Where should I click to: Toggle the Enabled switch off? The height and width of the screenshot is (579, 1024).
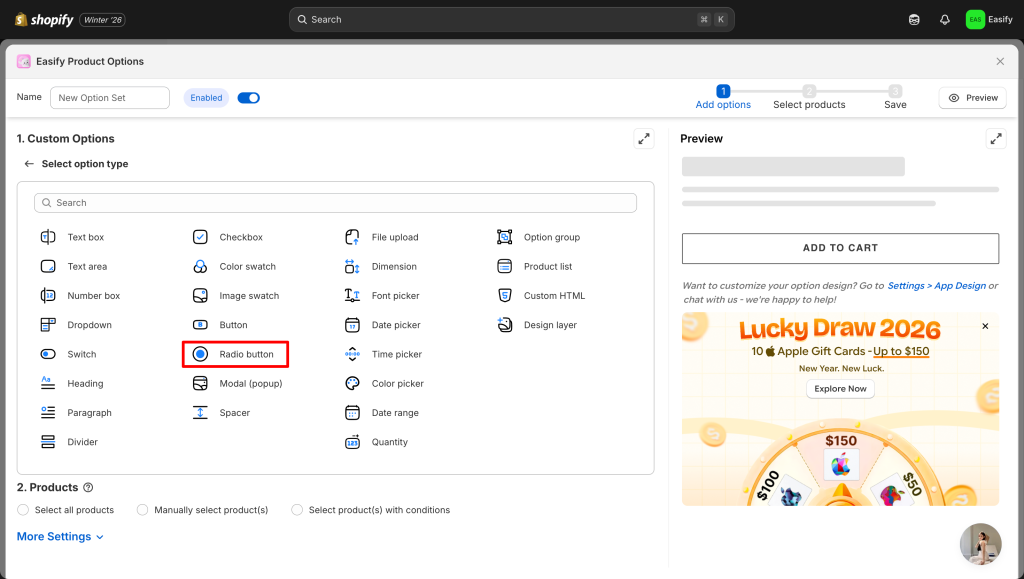(248, 98)
